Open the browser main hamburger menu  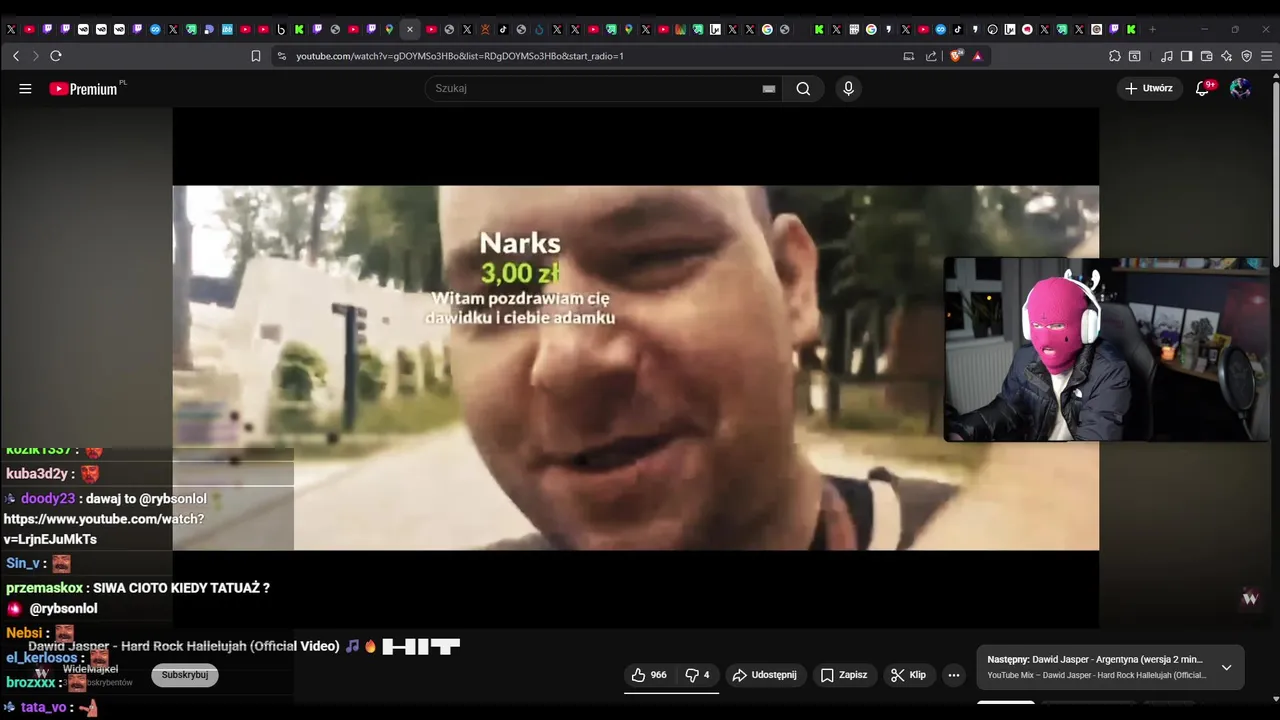[1267, 56]
